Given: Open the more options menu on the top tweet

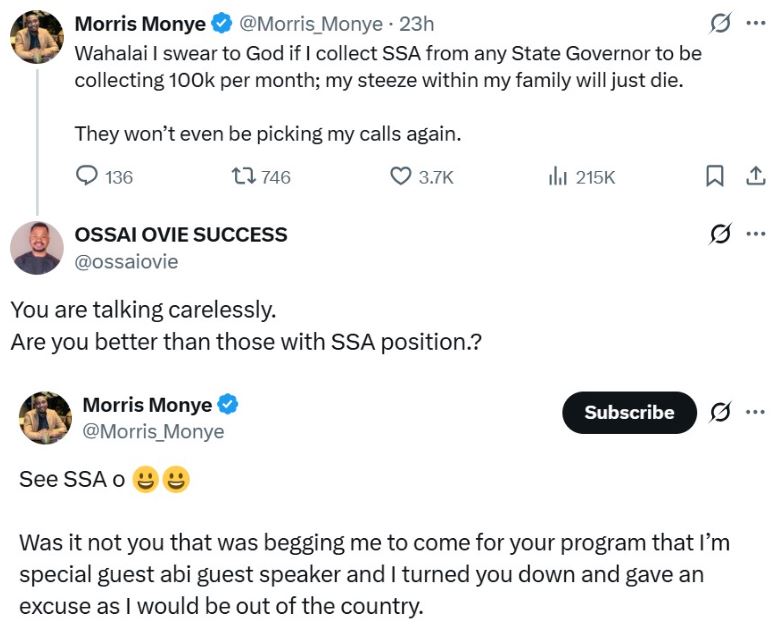Looking at the screenshot, I should (x=755, y=24).
